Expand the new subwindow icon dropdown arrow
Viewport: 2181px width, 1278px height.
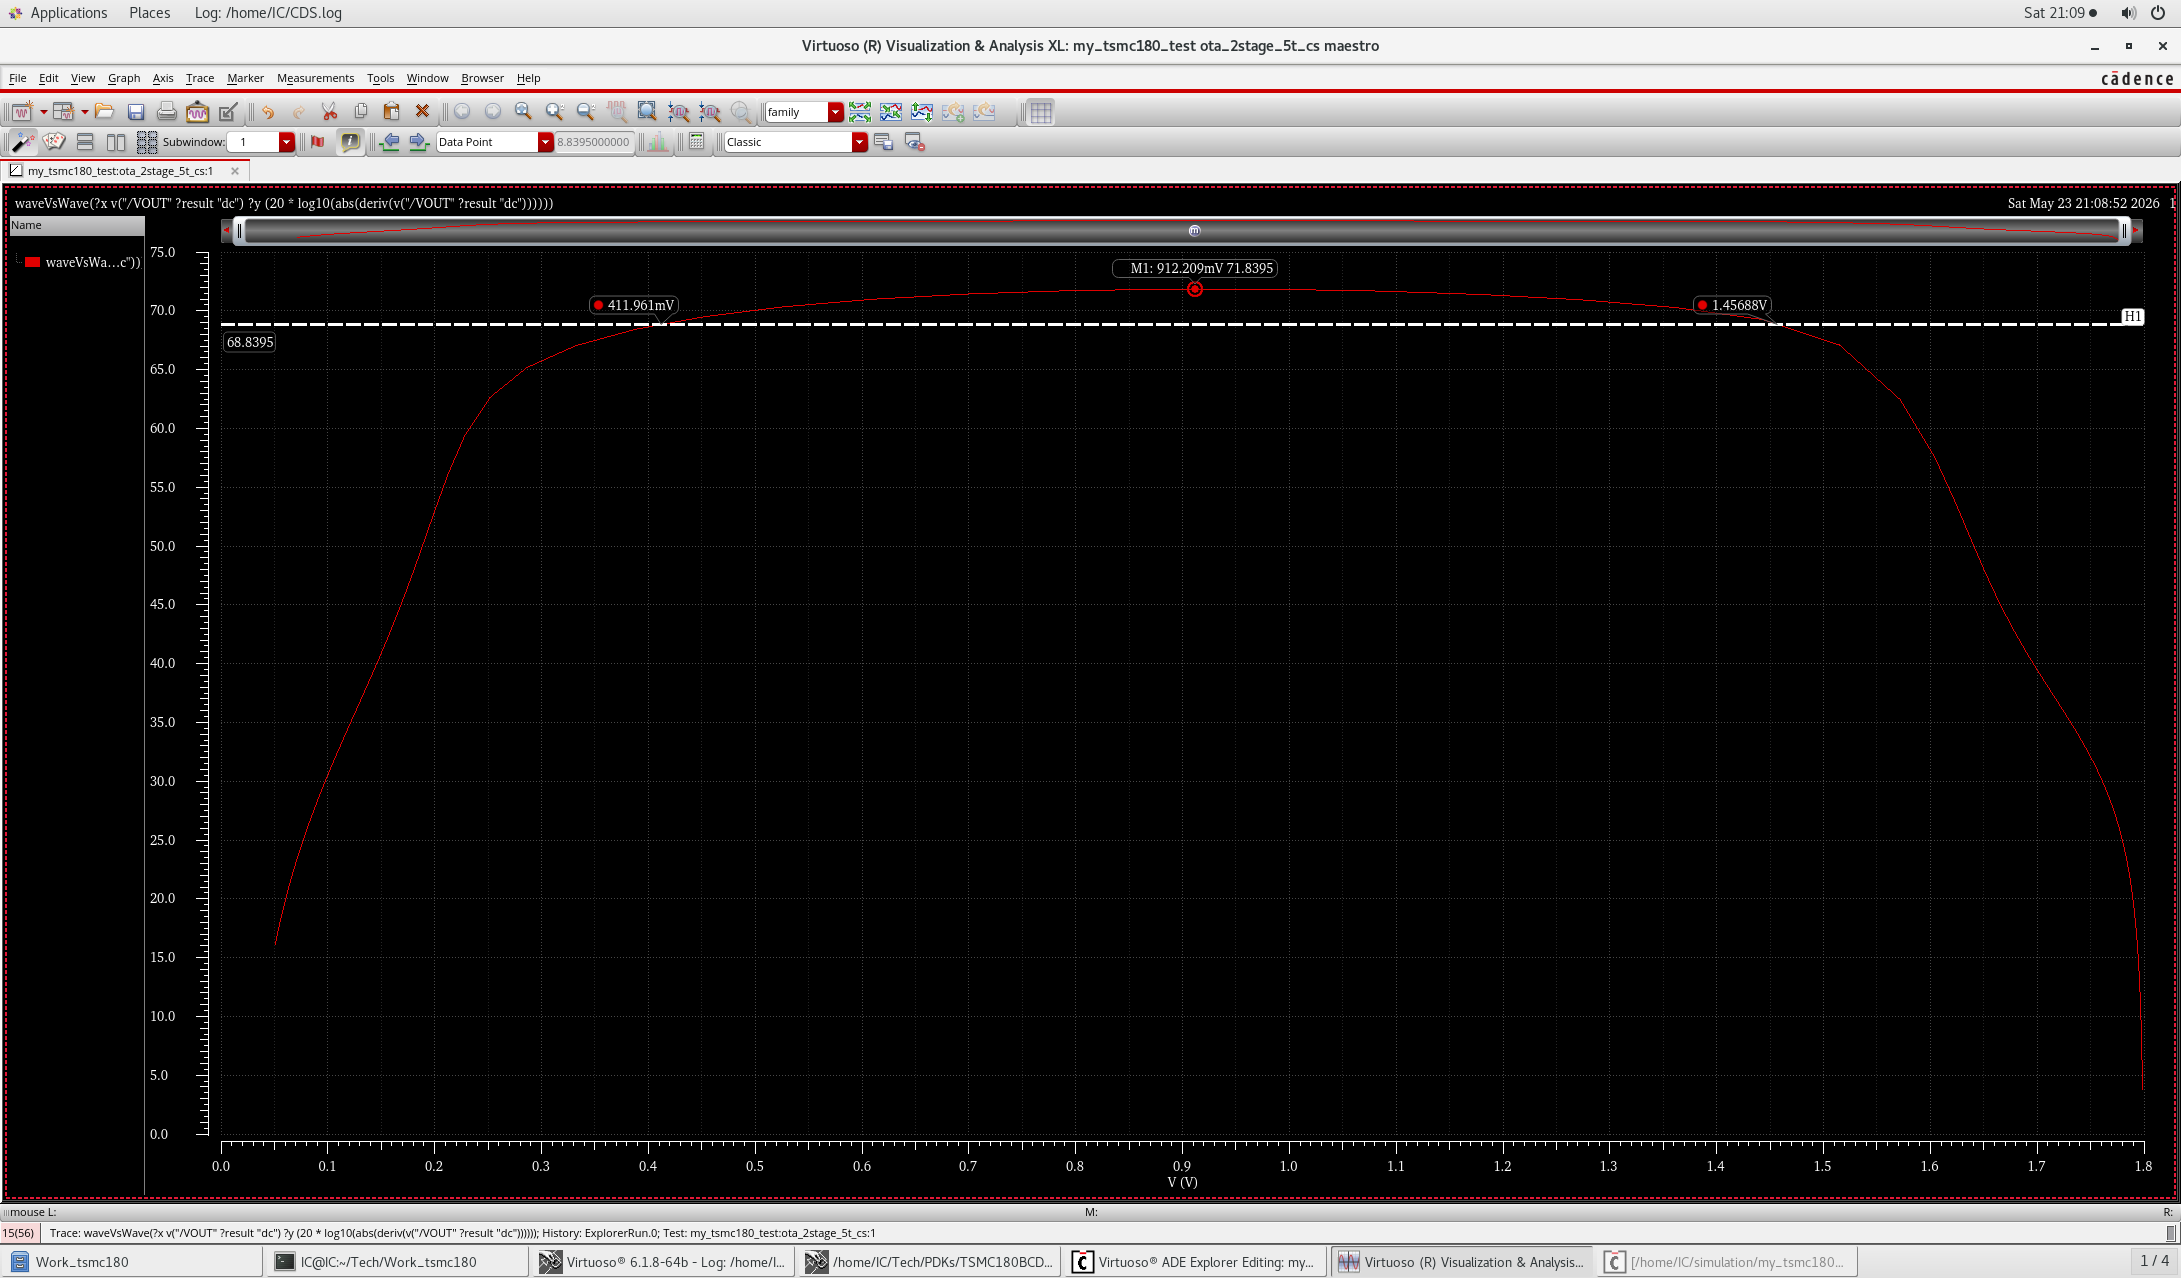(84, 112)
